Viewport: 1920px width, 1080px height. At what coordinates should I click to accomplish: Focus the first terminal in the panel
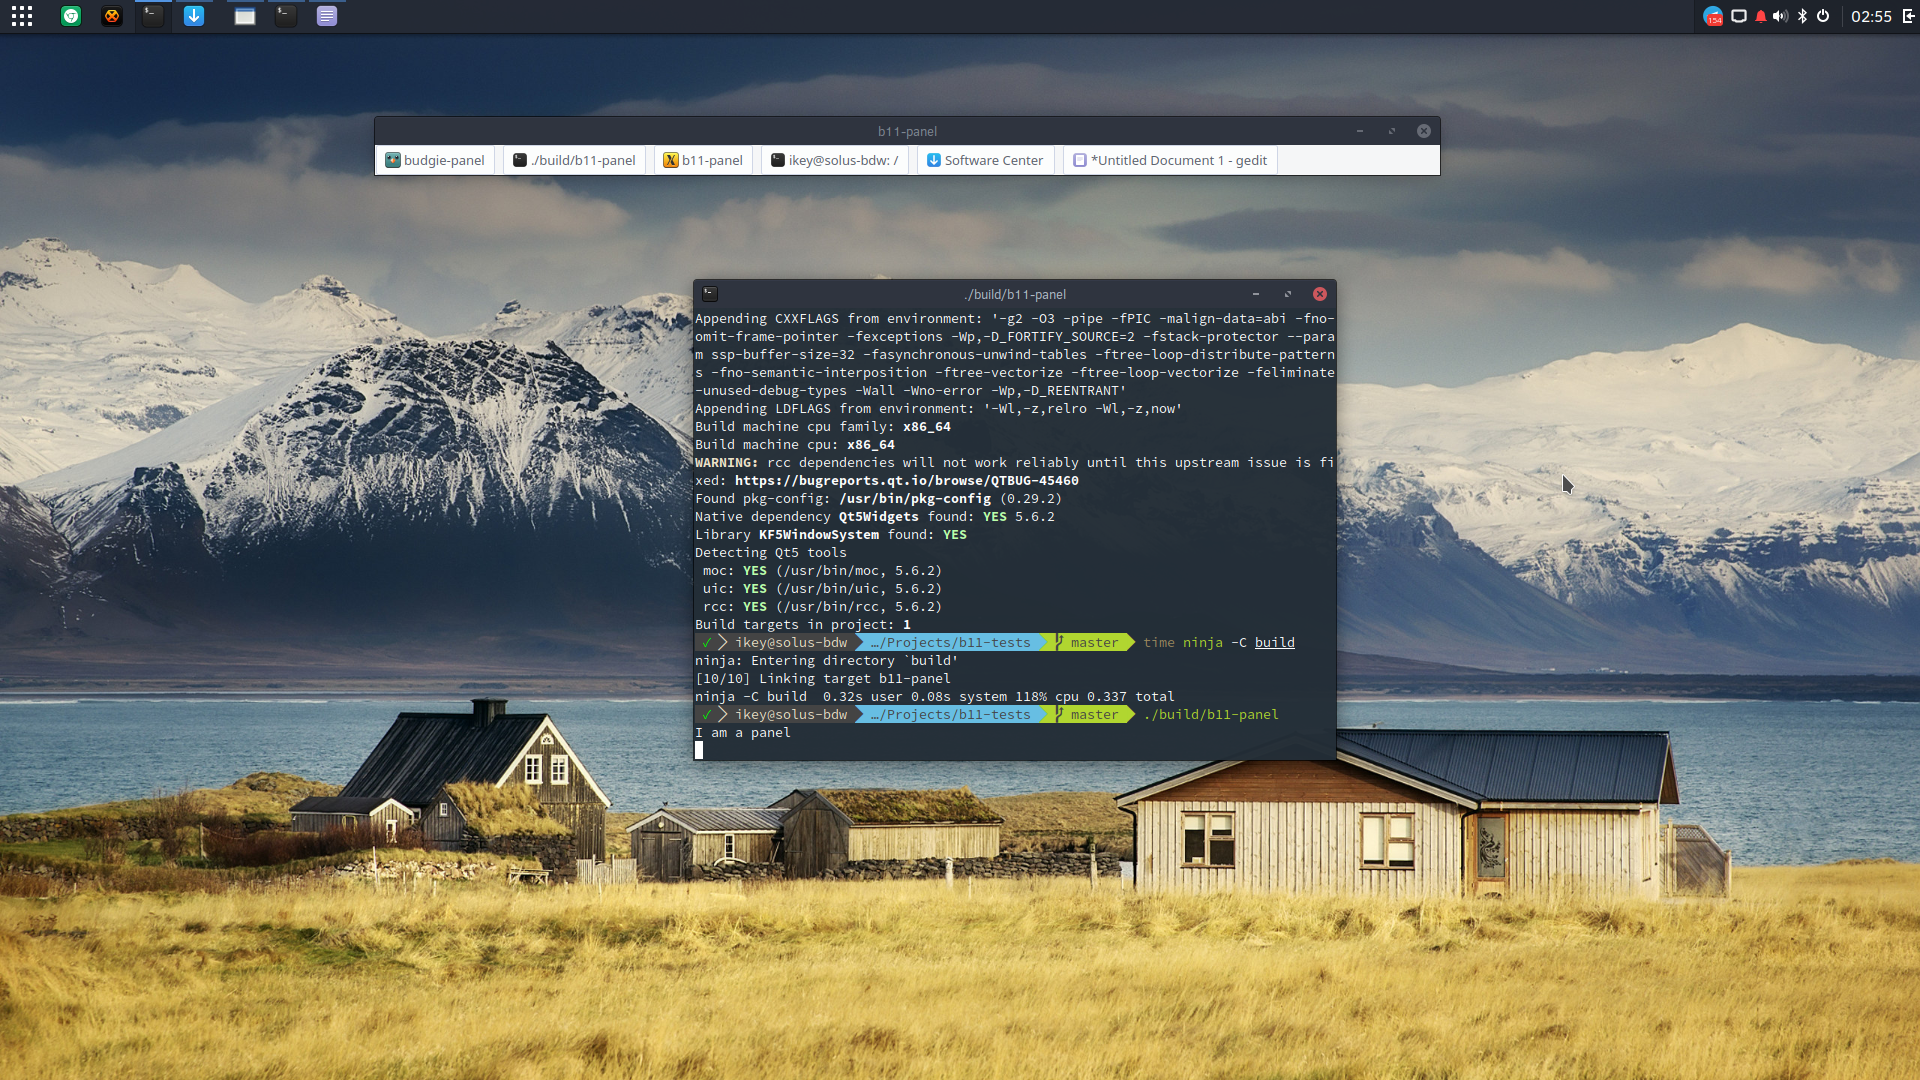click(x=152, y=16)
